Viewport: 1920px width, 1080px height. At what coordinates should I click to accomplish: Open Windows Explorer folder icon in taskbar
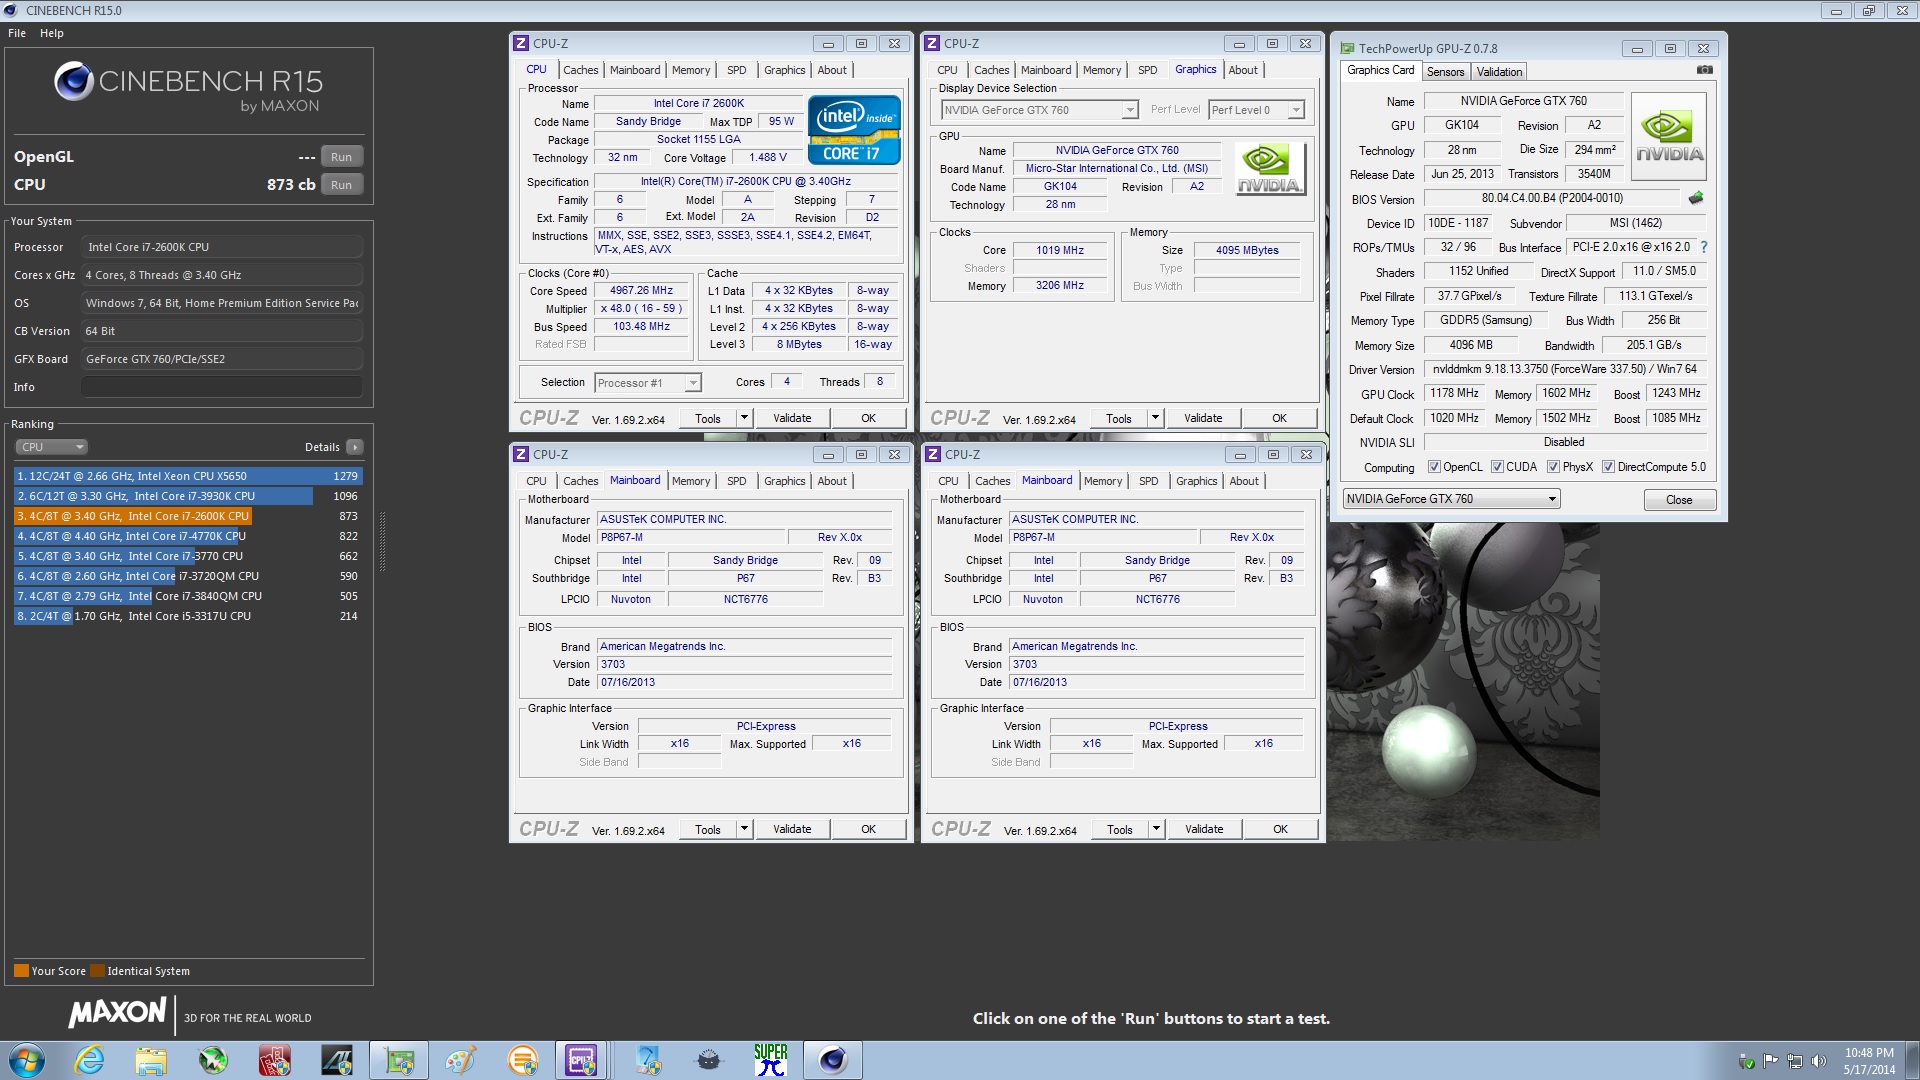tap(151, 1060)
